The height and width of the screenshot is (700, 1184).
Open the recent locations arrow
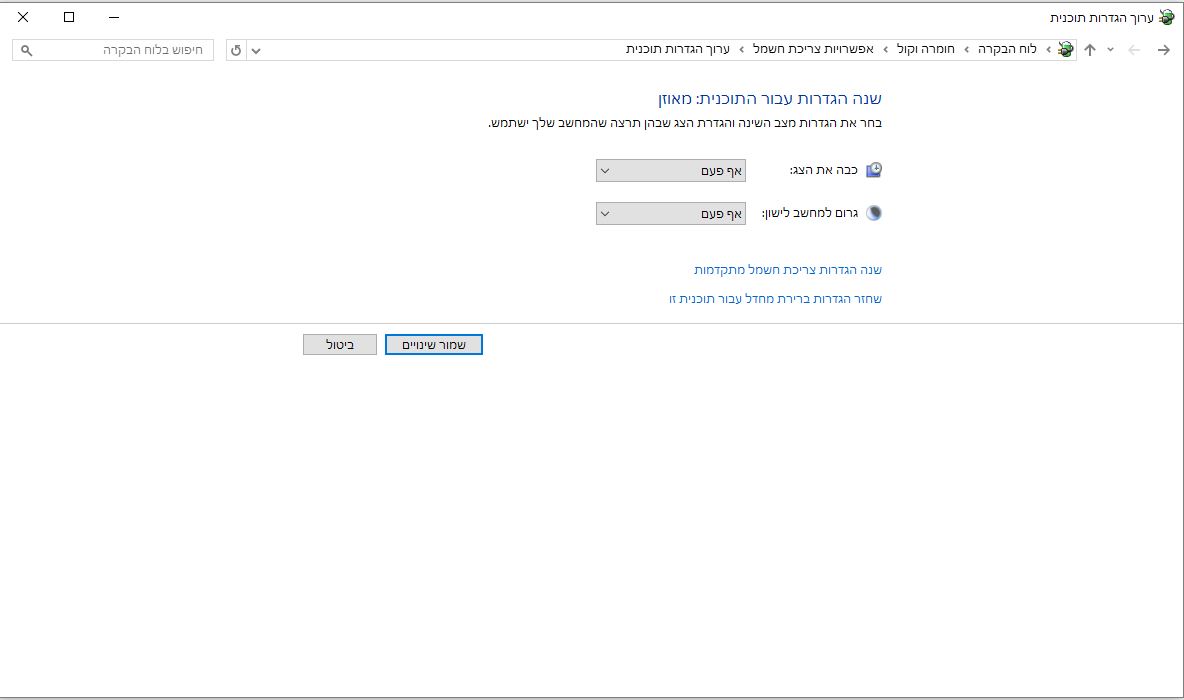click(x=1110, y=50)
